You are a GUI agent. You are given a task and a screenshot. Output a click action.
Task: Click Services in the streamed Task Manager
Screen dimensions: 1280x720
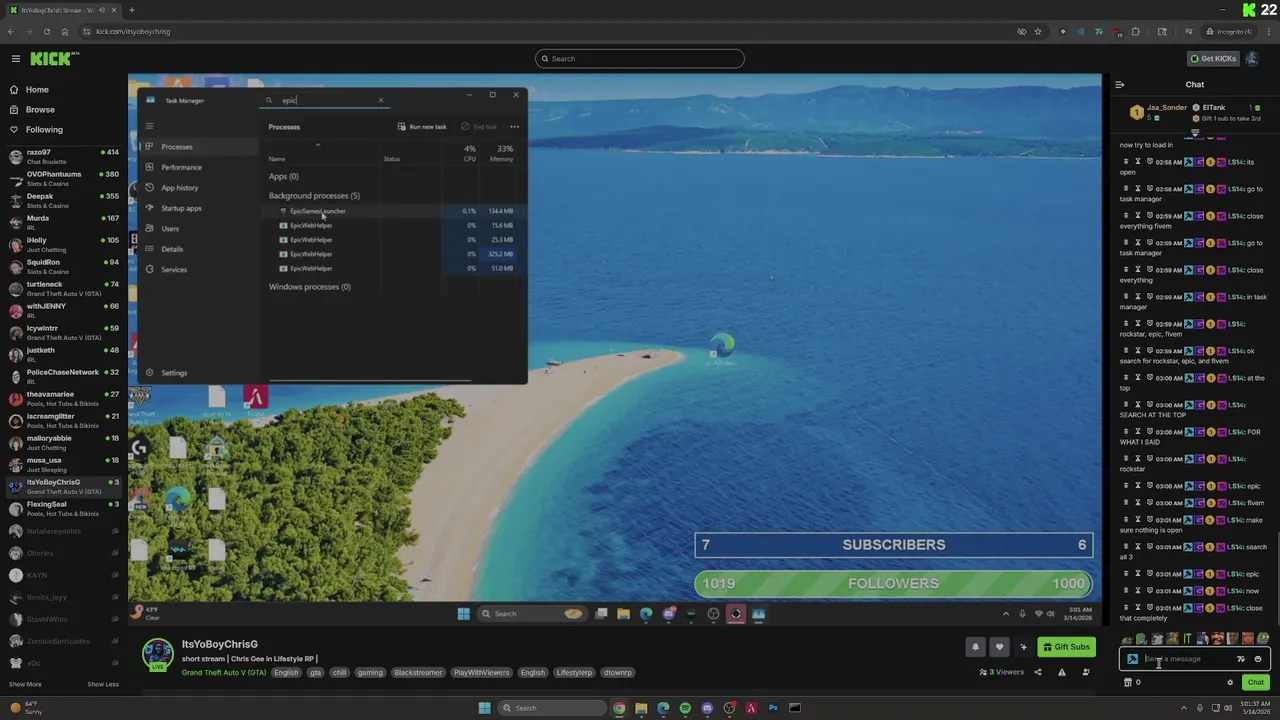point(174,270)
